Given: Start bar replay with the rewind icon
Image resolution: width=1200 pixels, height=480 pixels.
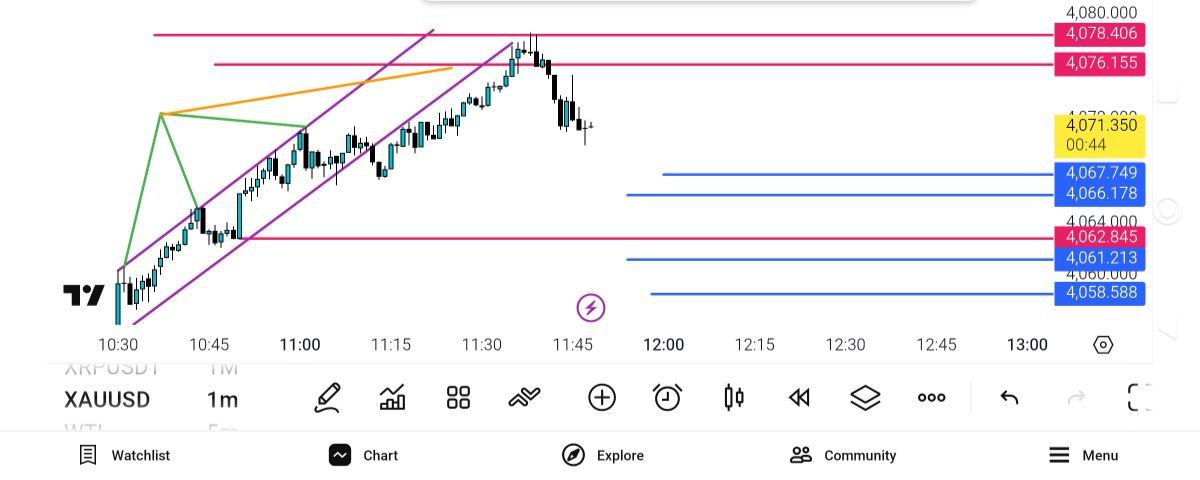Looking at the screenshot, I should [798, 398].
